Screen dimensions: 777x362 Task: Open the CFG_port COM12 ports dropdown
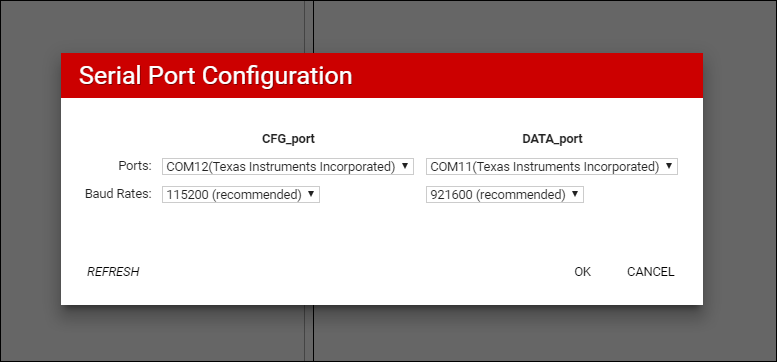point(287,166)
